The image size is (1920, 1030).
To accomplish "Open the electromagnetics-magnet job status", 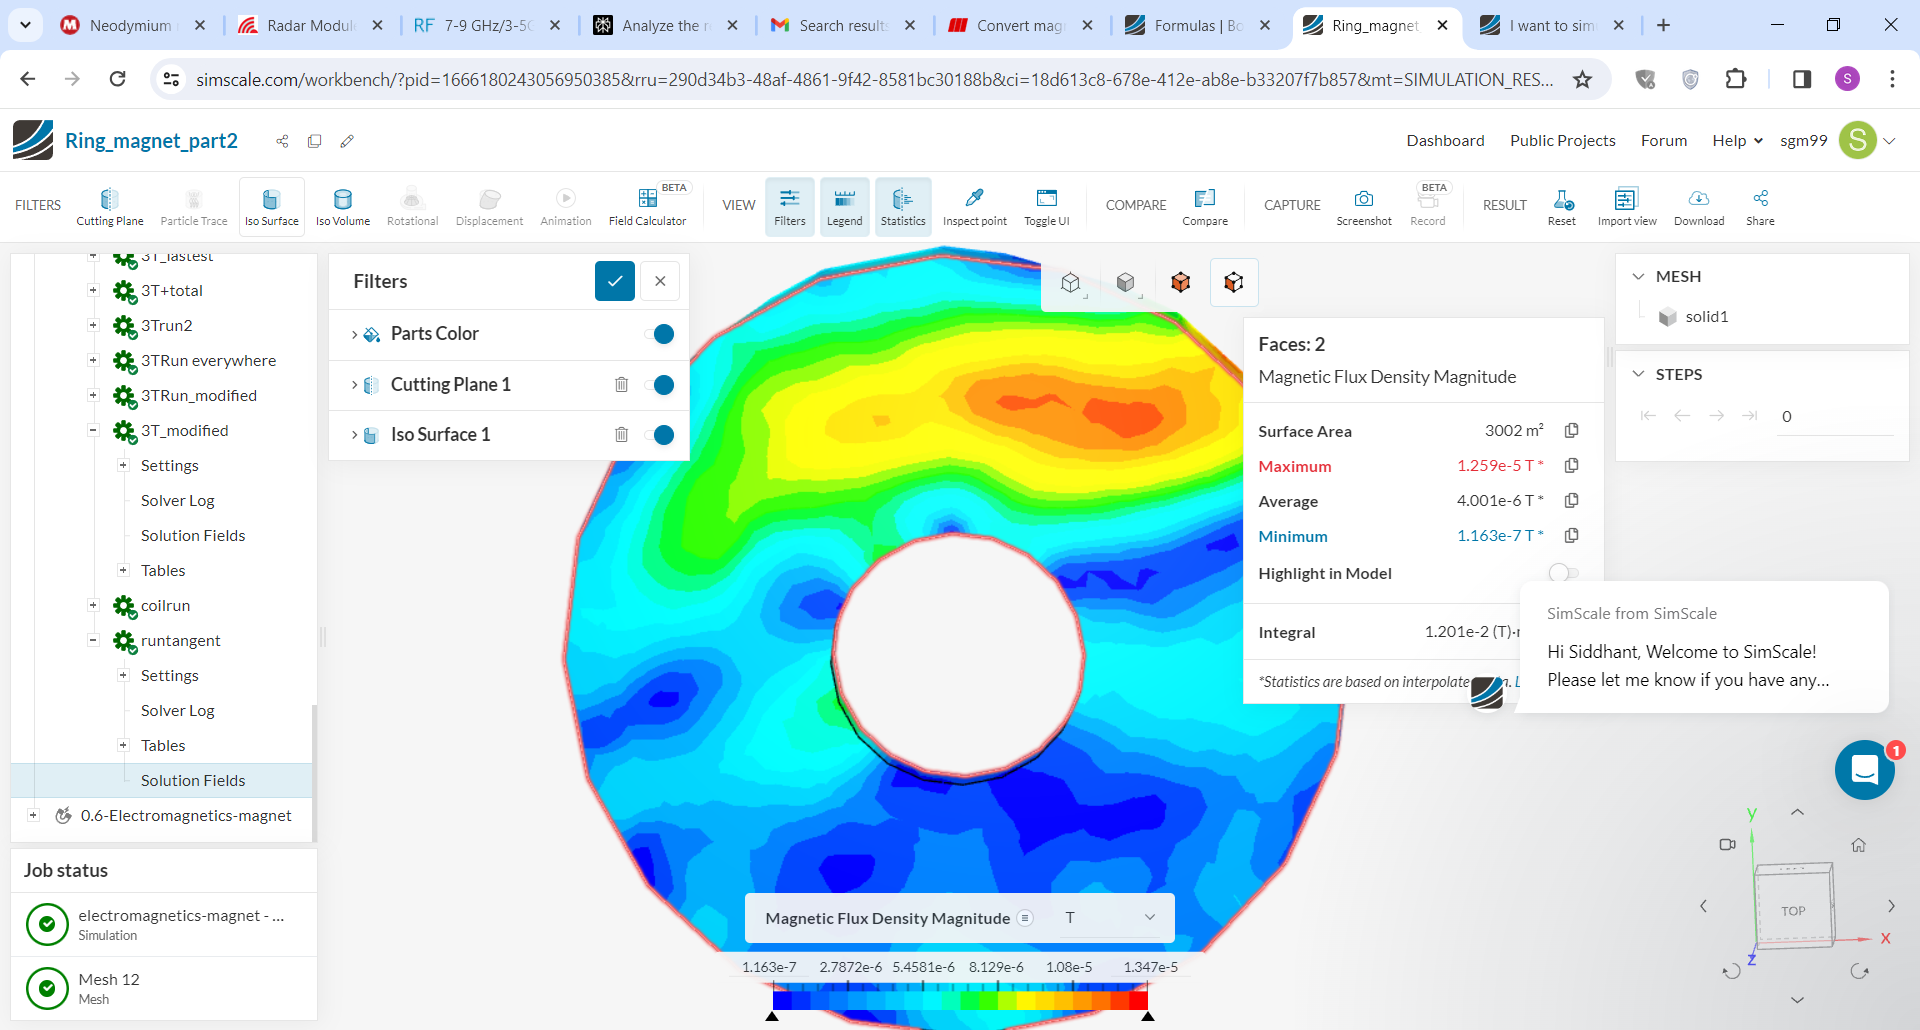I will click(164, 924).
